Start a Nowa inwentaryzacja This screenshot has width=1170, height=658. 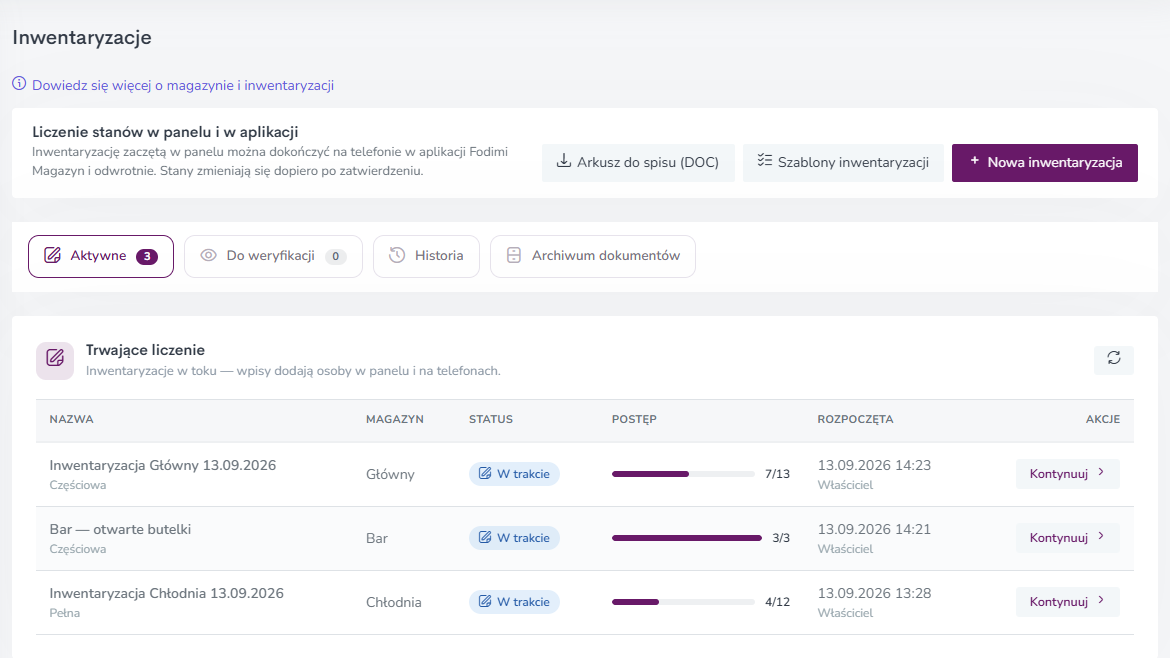pos(1045,163)
